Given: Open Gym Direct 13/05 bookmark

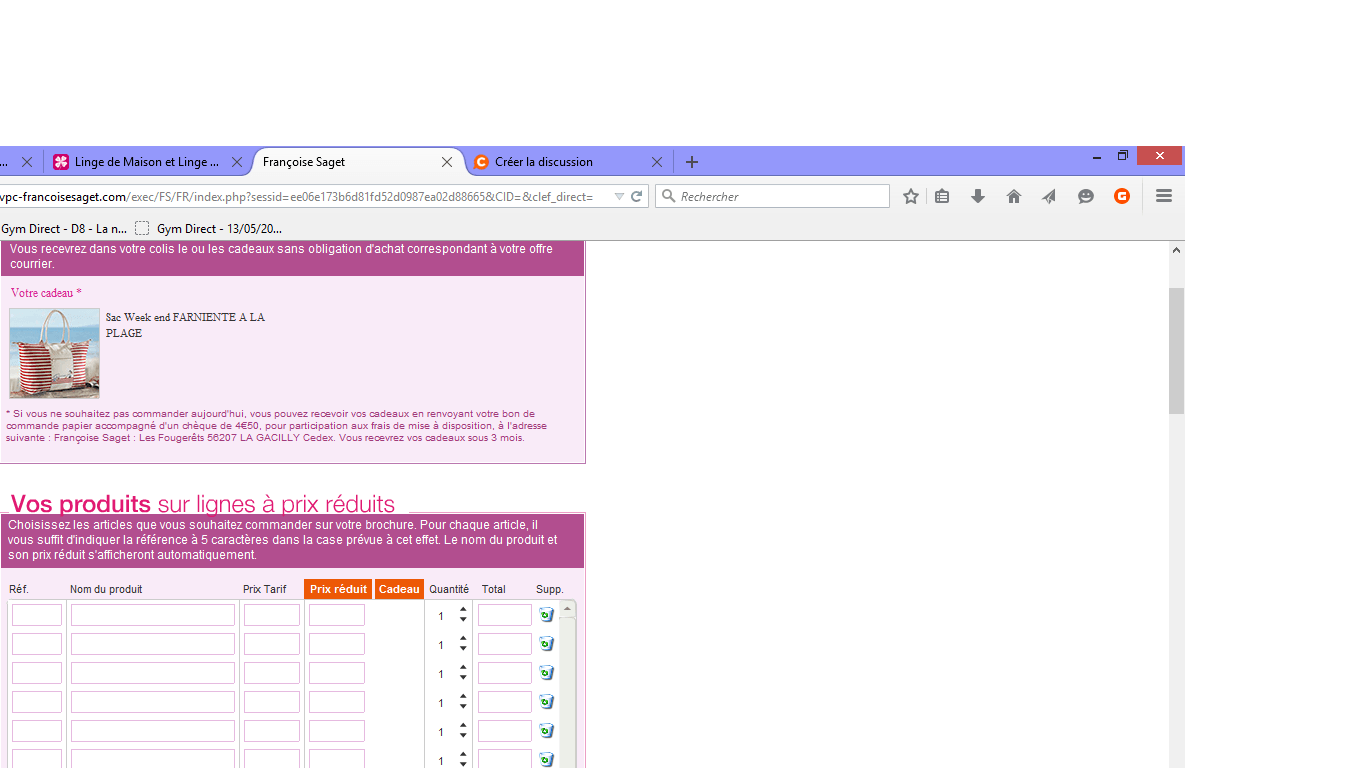Looking at the screenshot, I should [218, 229].
